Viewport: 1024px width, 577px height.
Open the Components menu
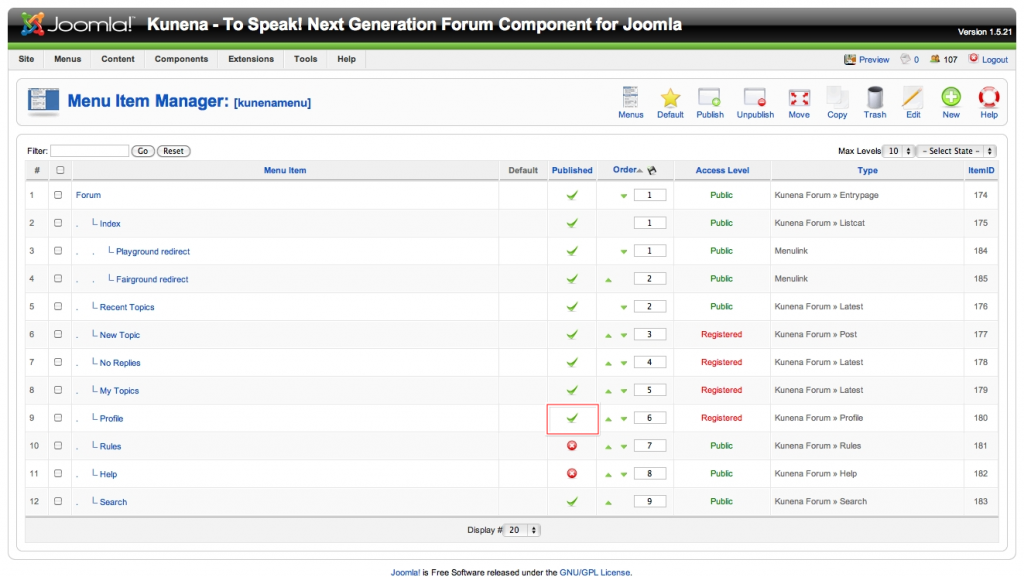pyautogui.click(x=181, y=59)
